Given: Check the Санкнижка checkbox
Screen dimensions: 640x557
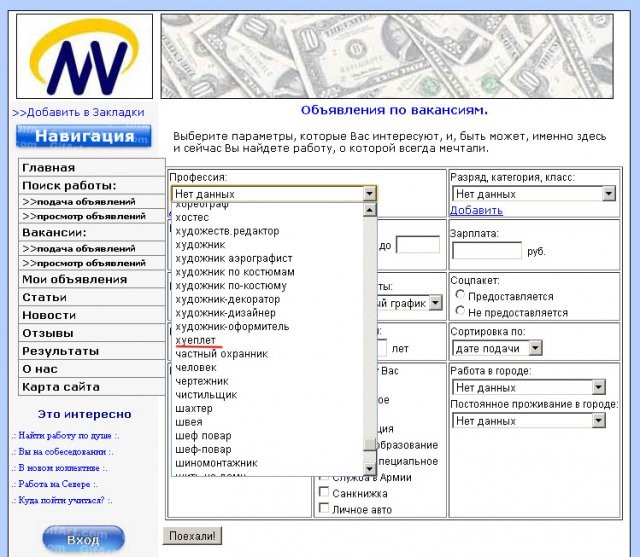Looking at the screenshot, I should pyautogui.click(x=324, y=492).
